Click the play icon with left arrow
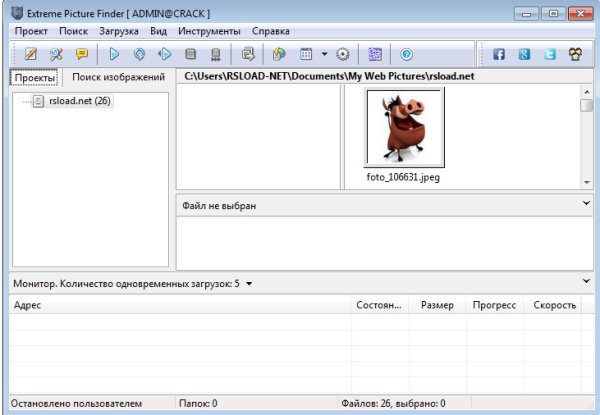 pos(165,54)
